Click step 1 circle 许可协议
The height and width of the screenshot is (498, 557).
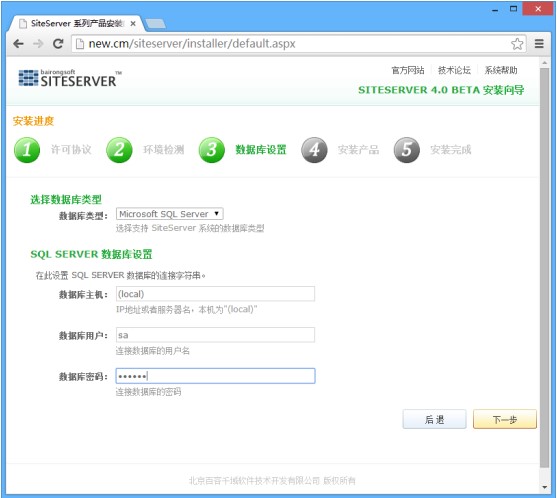click(27, 150)
